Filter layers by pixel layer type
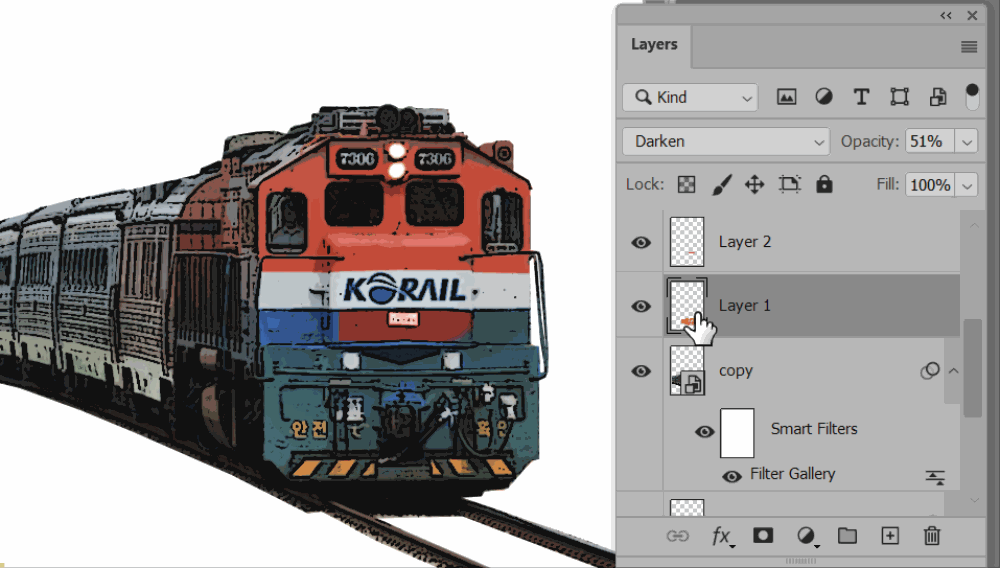 (x=786, y=97)
